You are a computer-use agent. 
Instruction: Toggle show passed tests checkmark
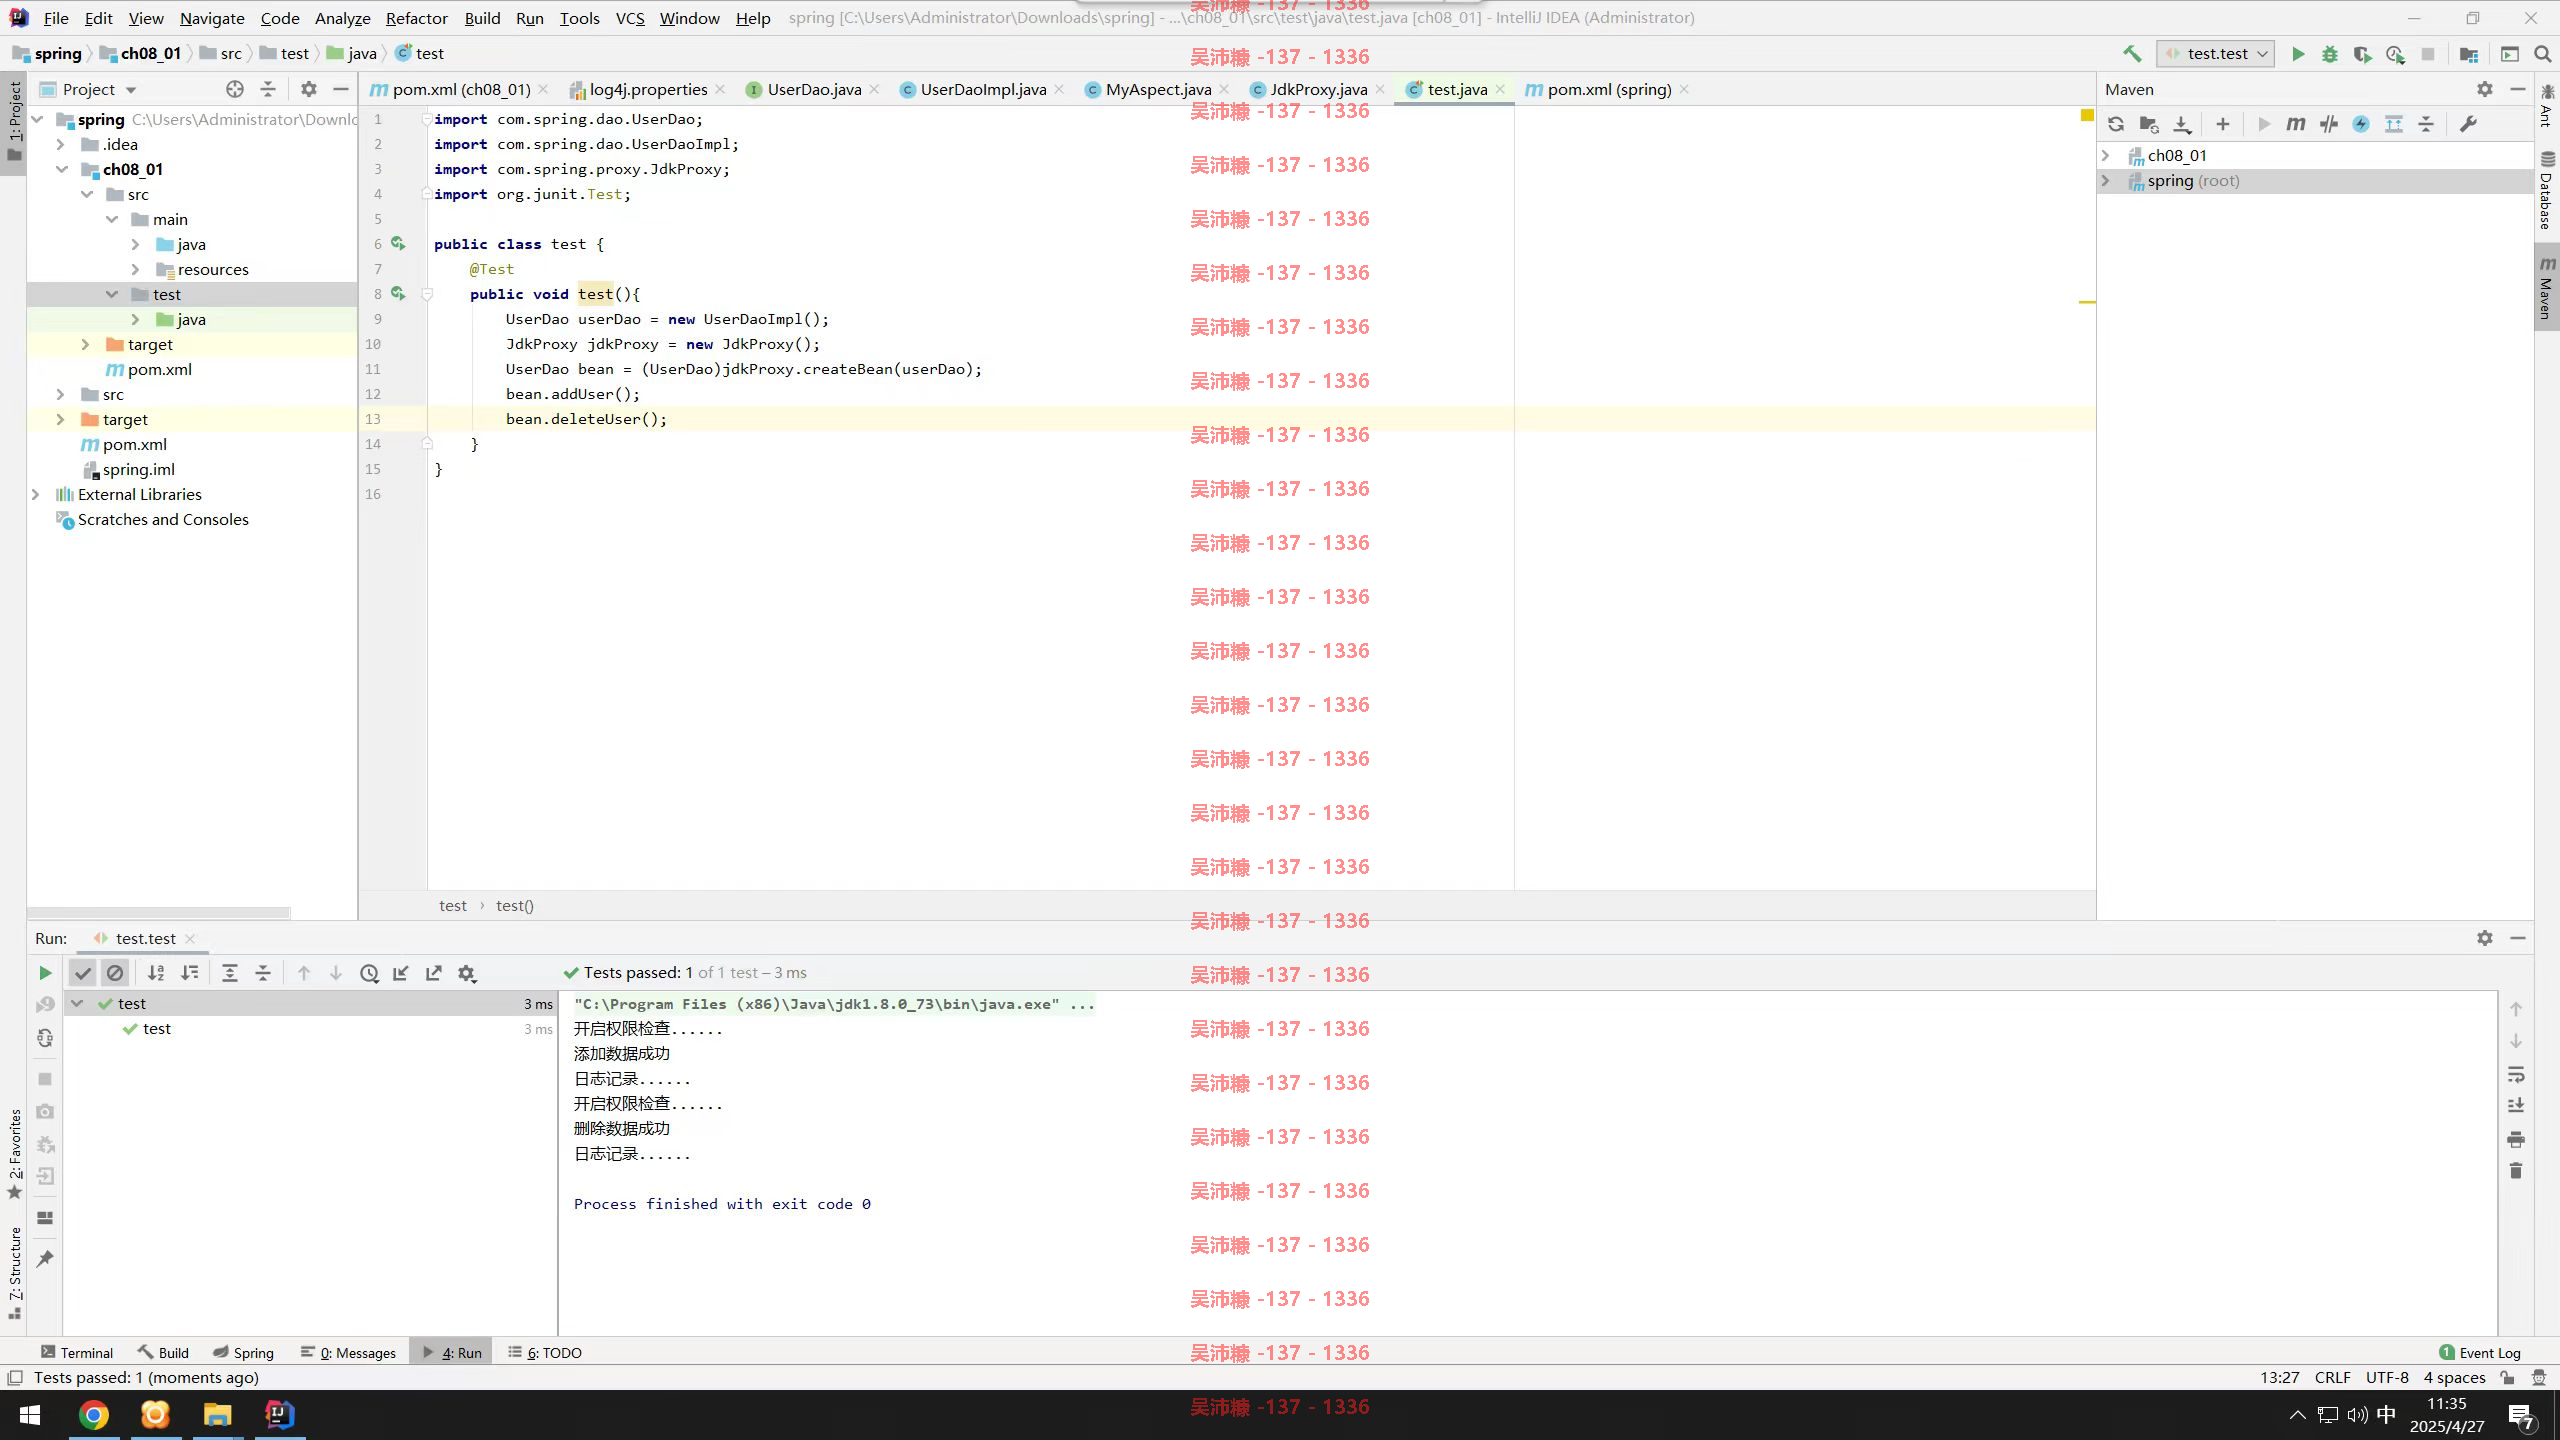[x=83, y=973]
